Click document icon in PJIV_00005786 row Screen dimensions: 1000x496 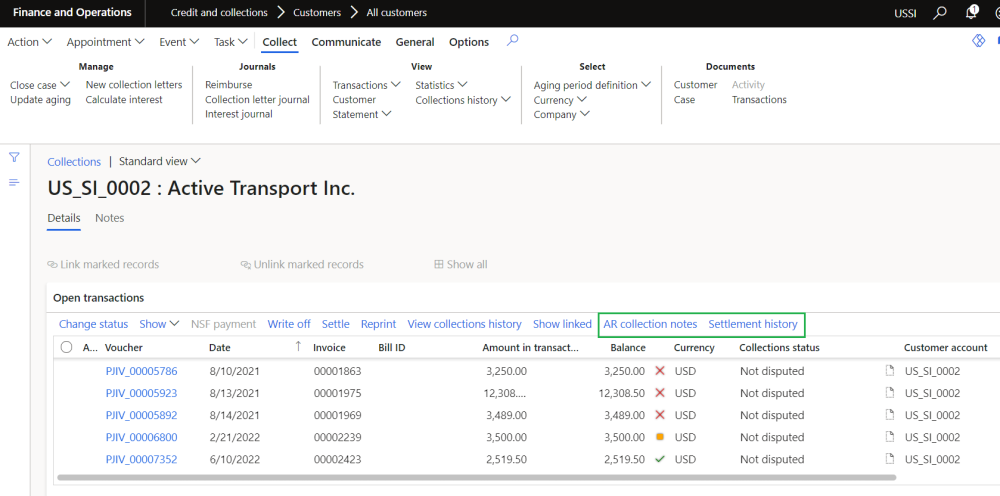click(x=889, y=371)
